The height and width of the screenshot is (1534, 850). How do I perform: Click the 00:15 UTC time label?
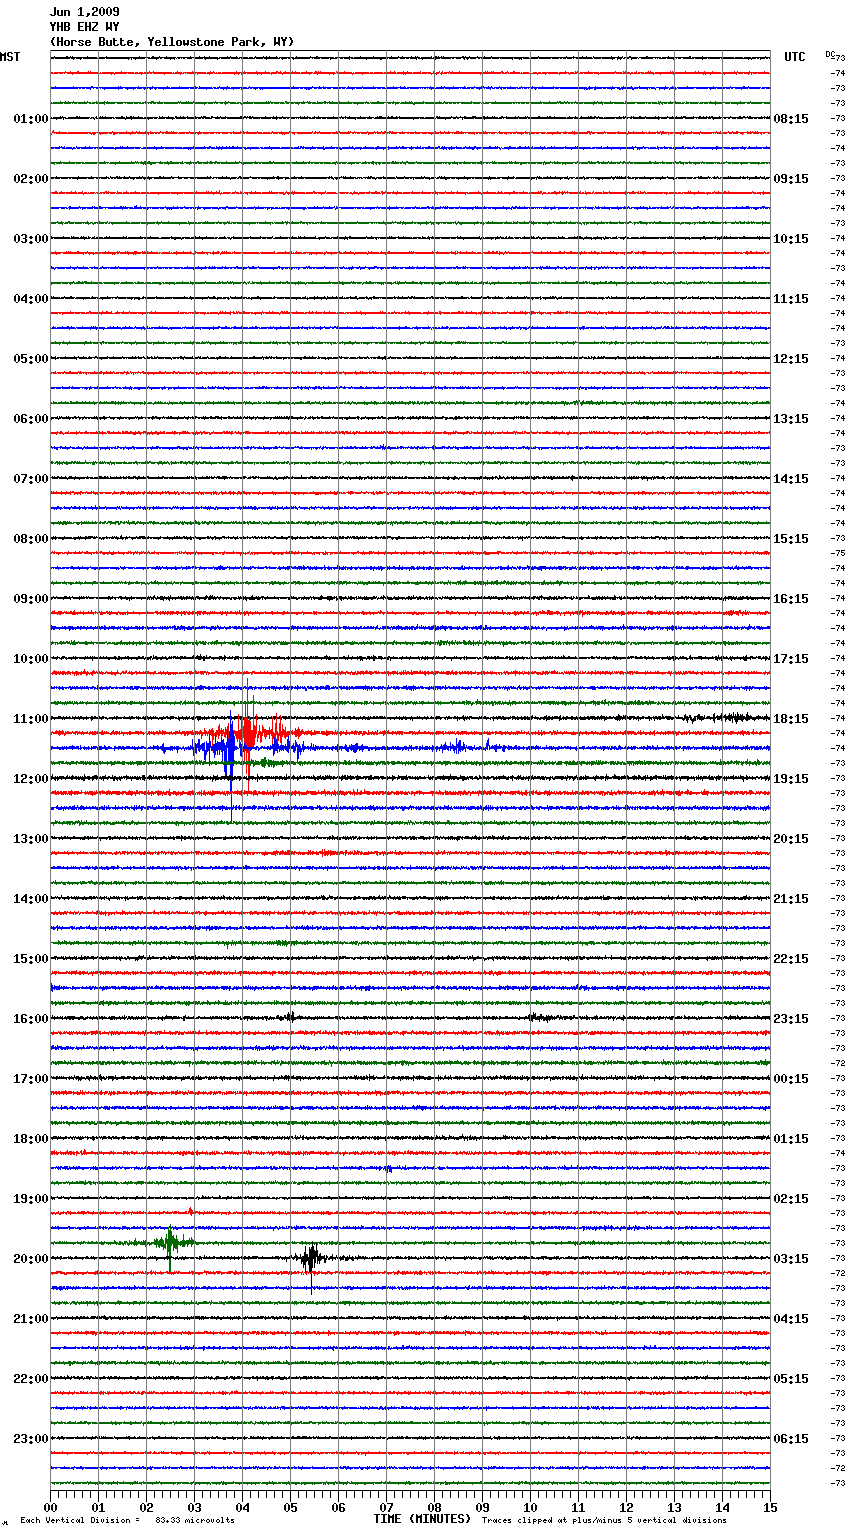[x=791, y=1079]
